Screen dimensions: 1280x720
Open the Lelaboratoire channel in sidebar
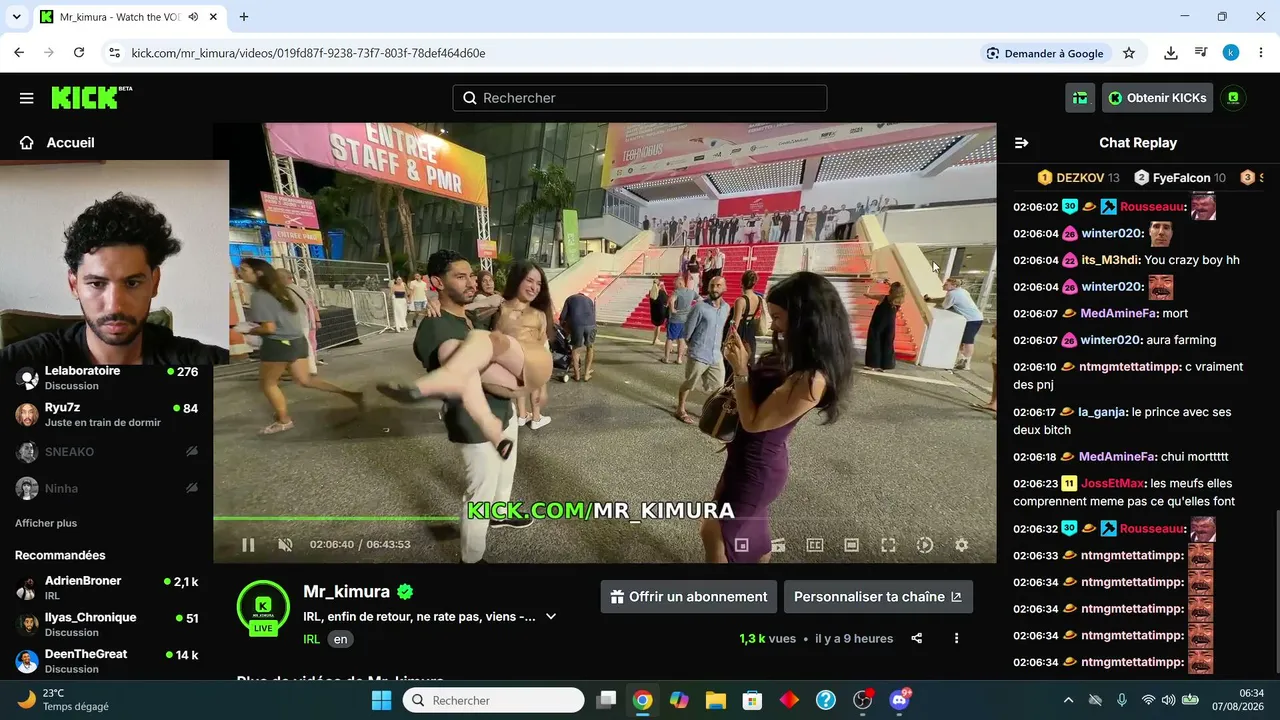tap(107, 378)
